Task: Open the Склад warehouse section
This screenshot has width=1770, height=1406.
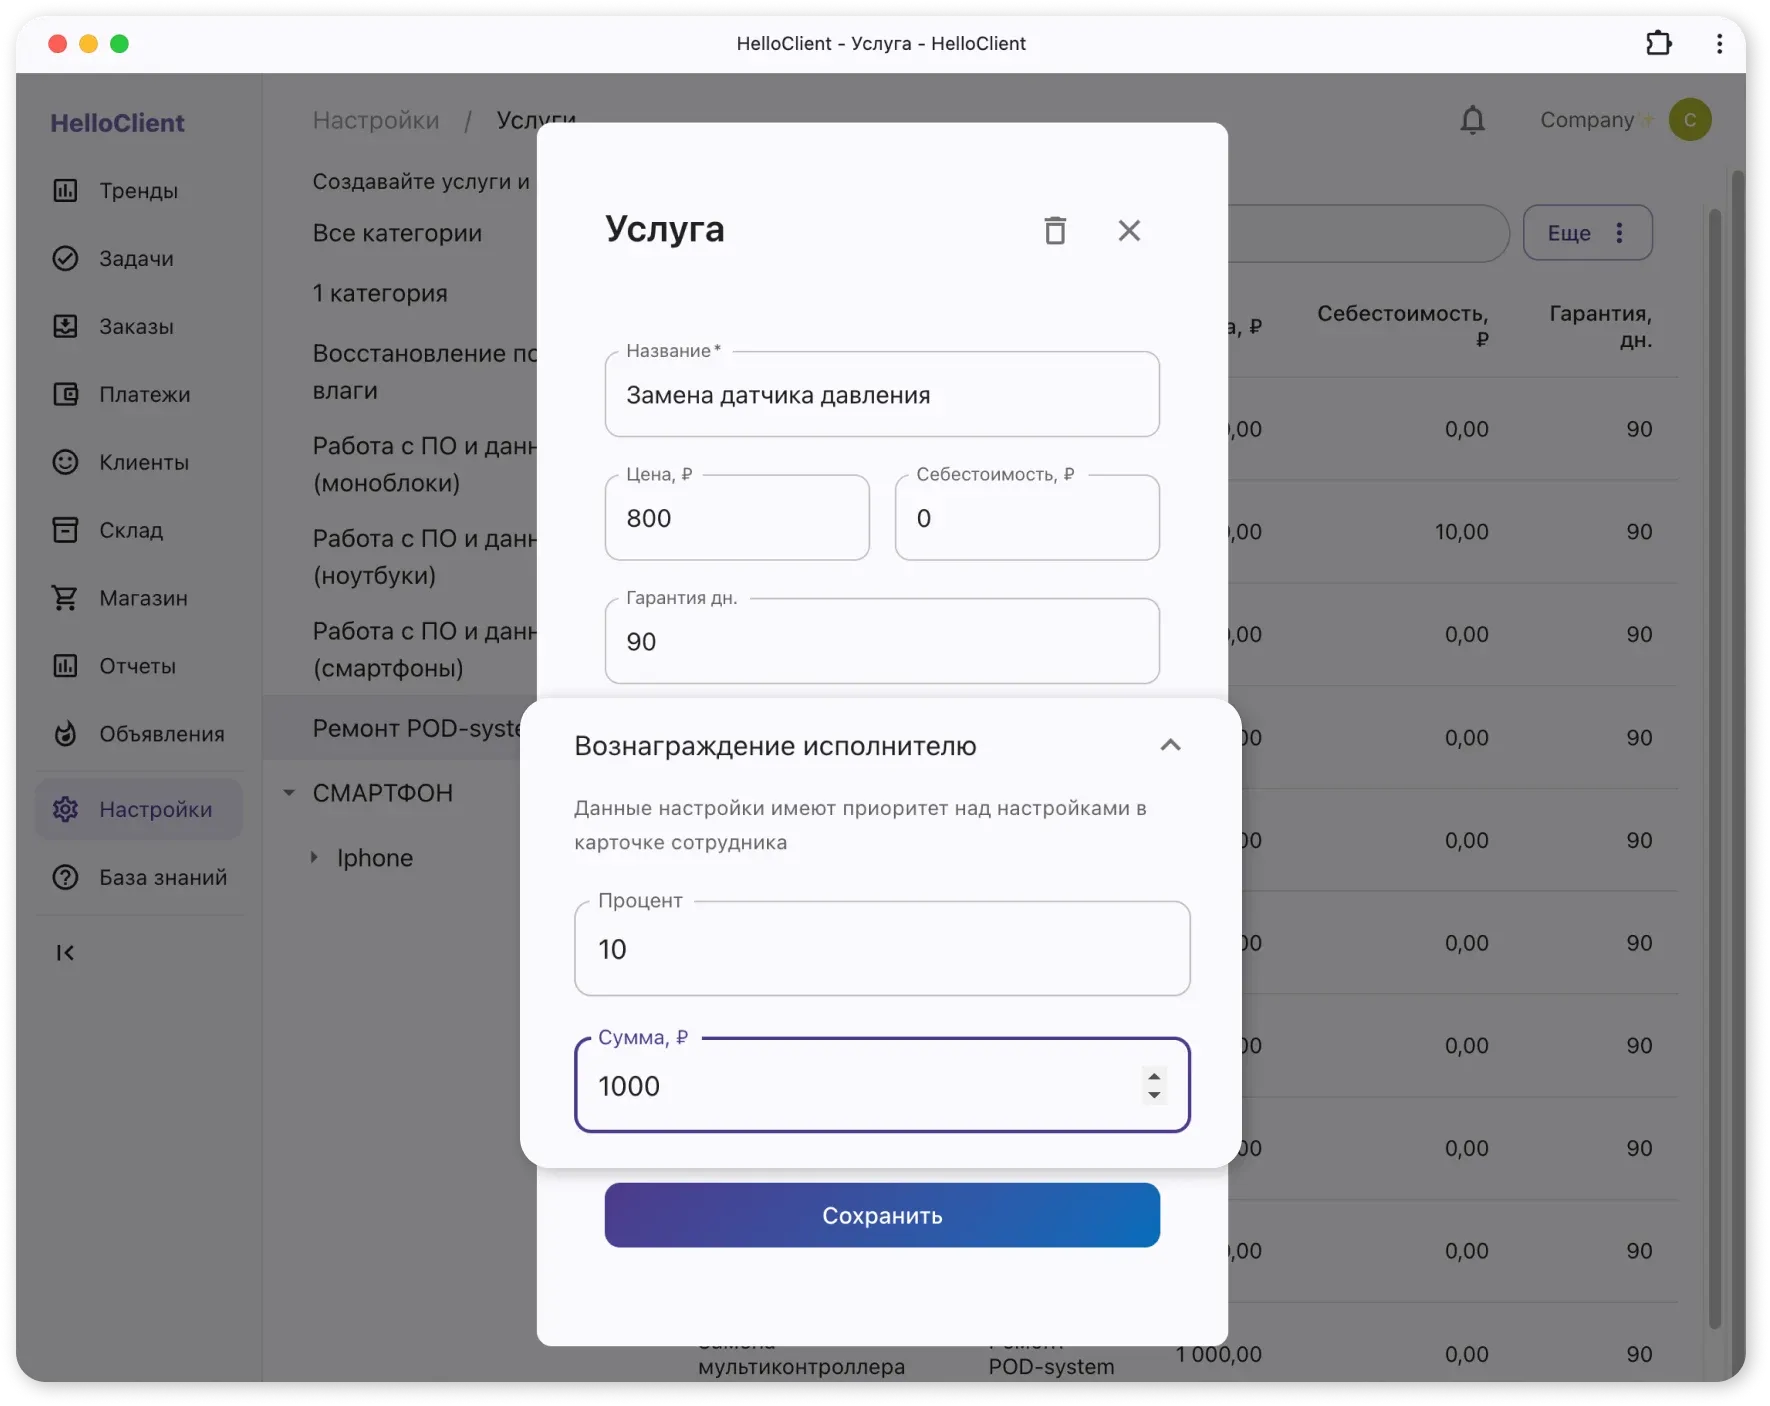Action: [x=130, y=531]
